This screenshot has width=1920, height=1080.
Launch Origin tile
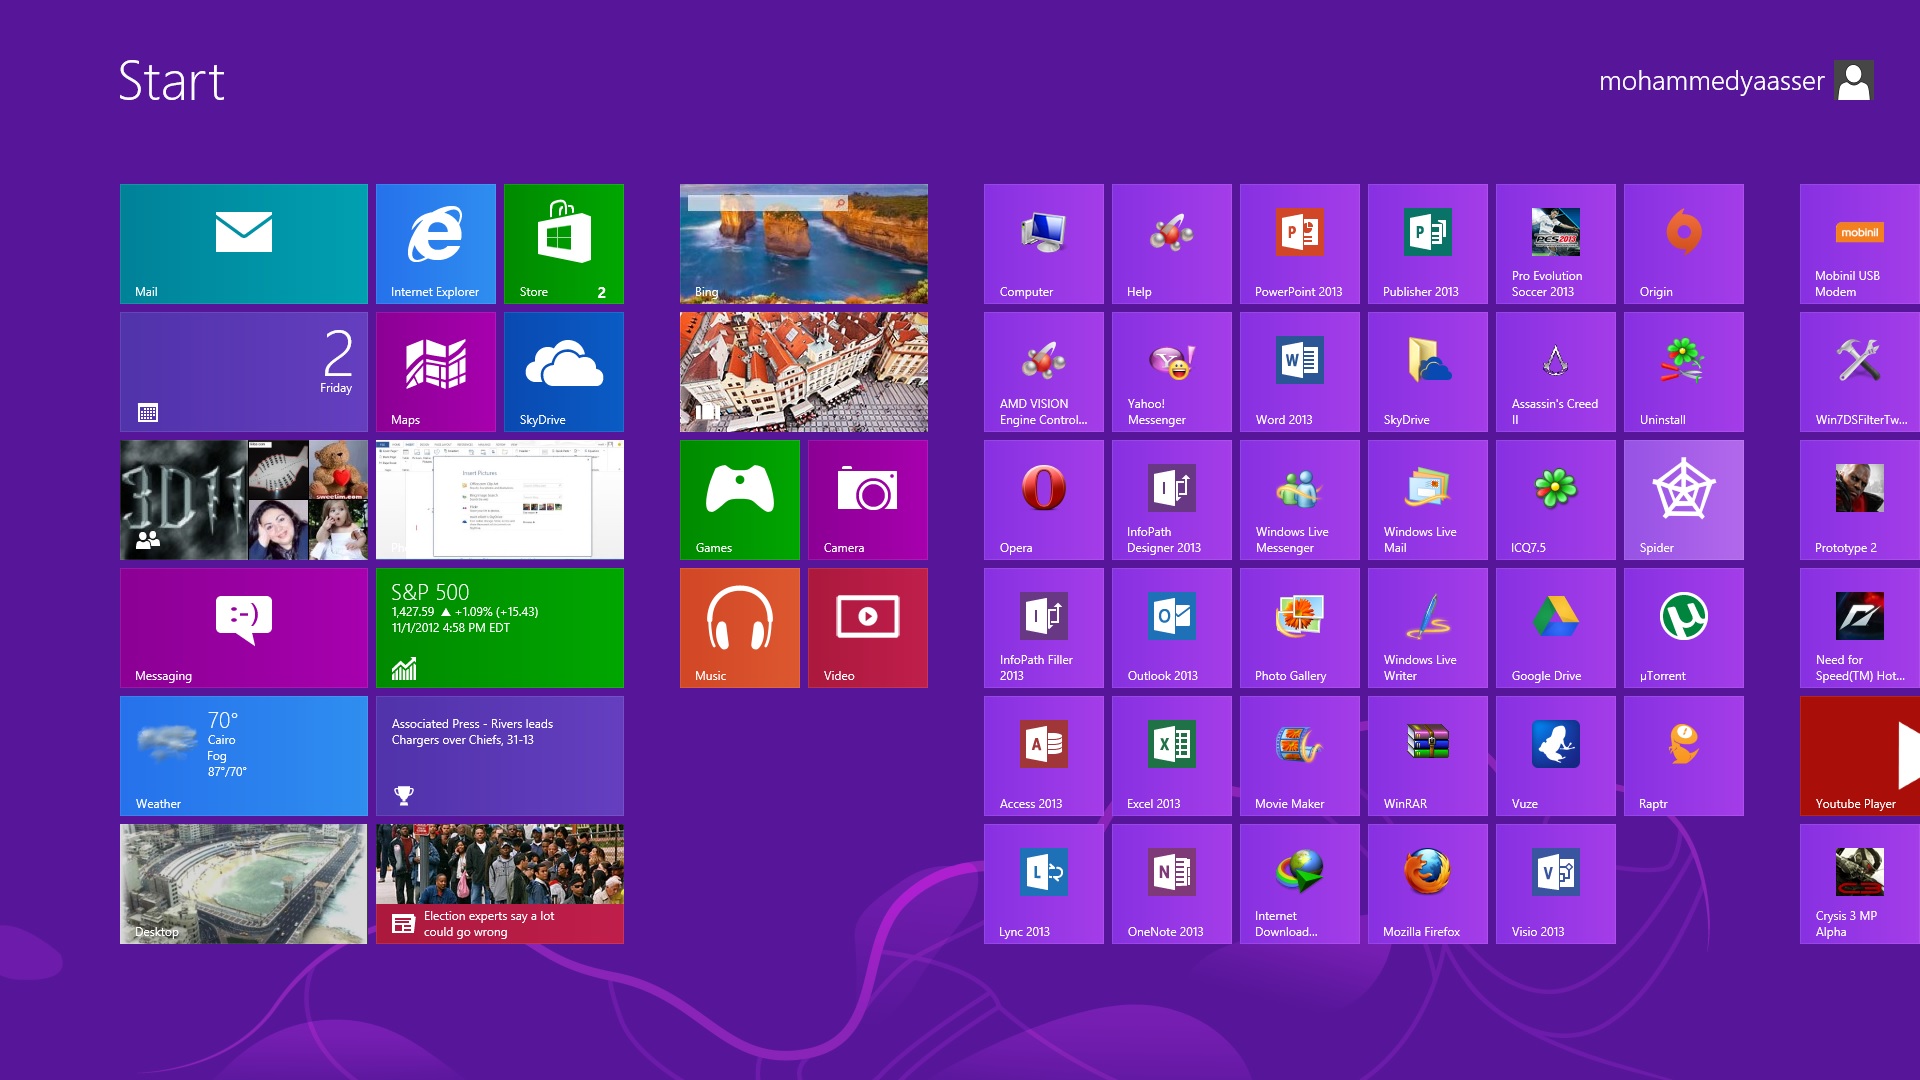[x=1684, y=244]
